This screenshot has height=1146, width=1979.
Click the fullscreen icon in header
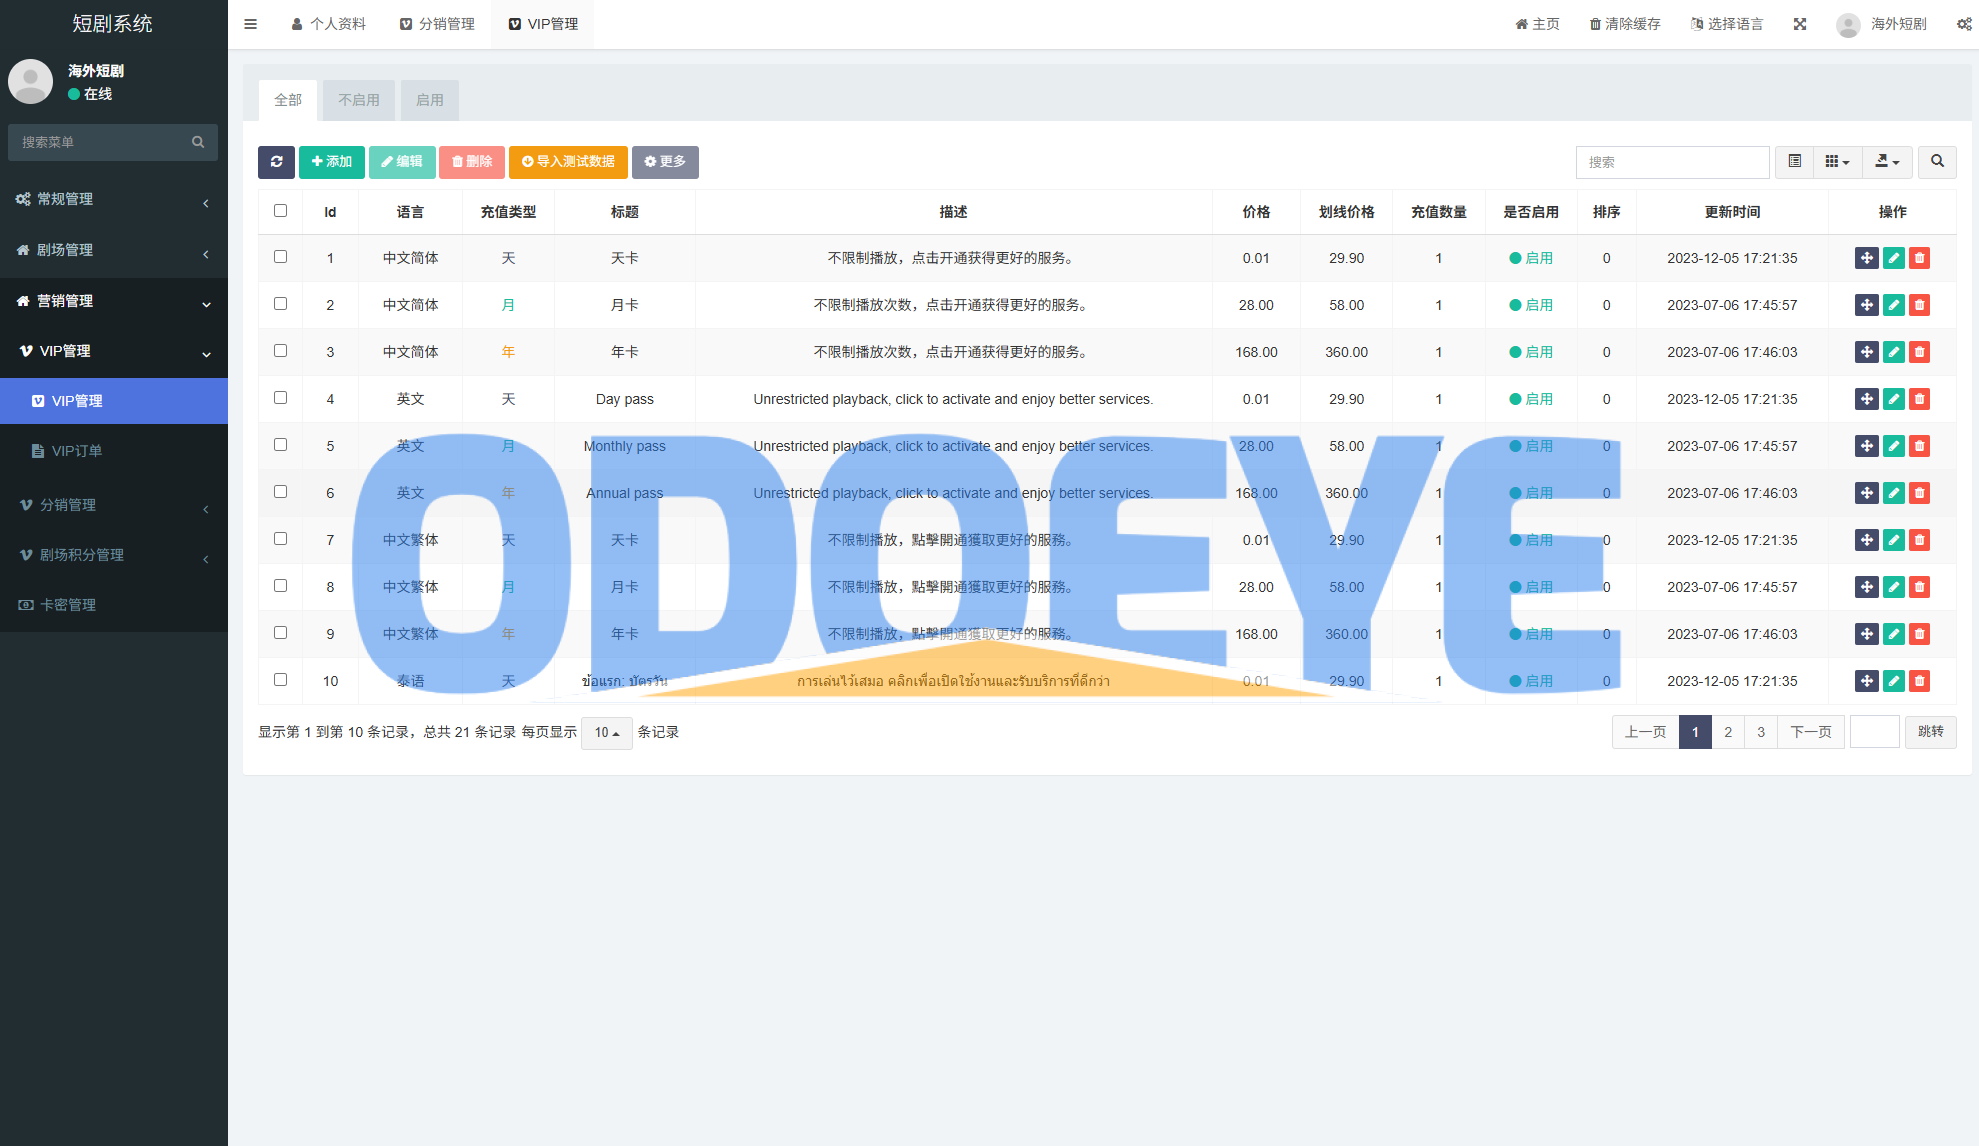point(1800,24)
